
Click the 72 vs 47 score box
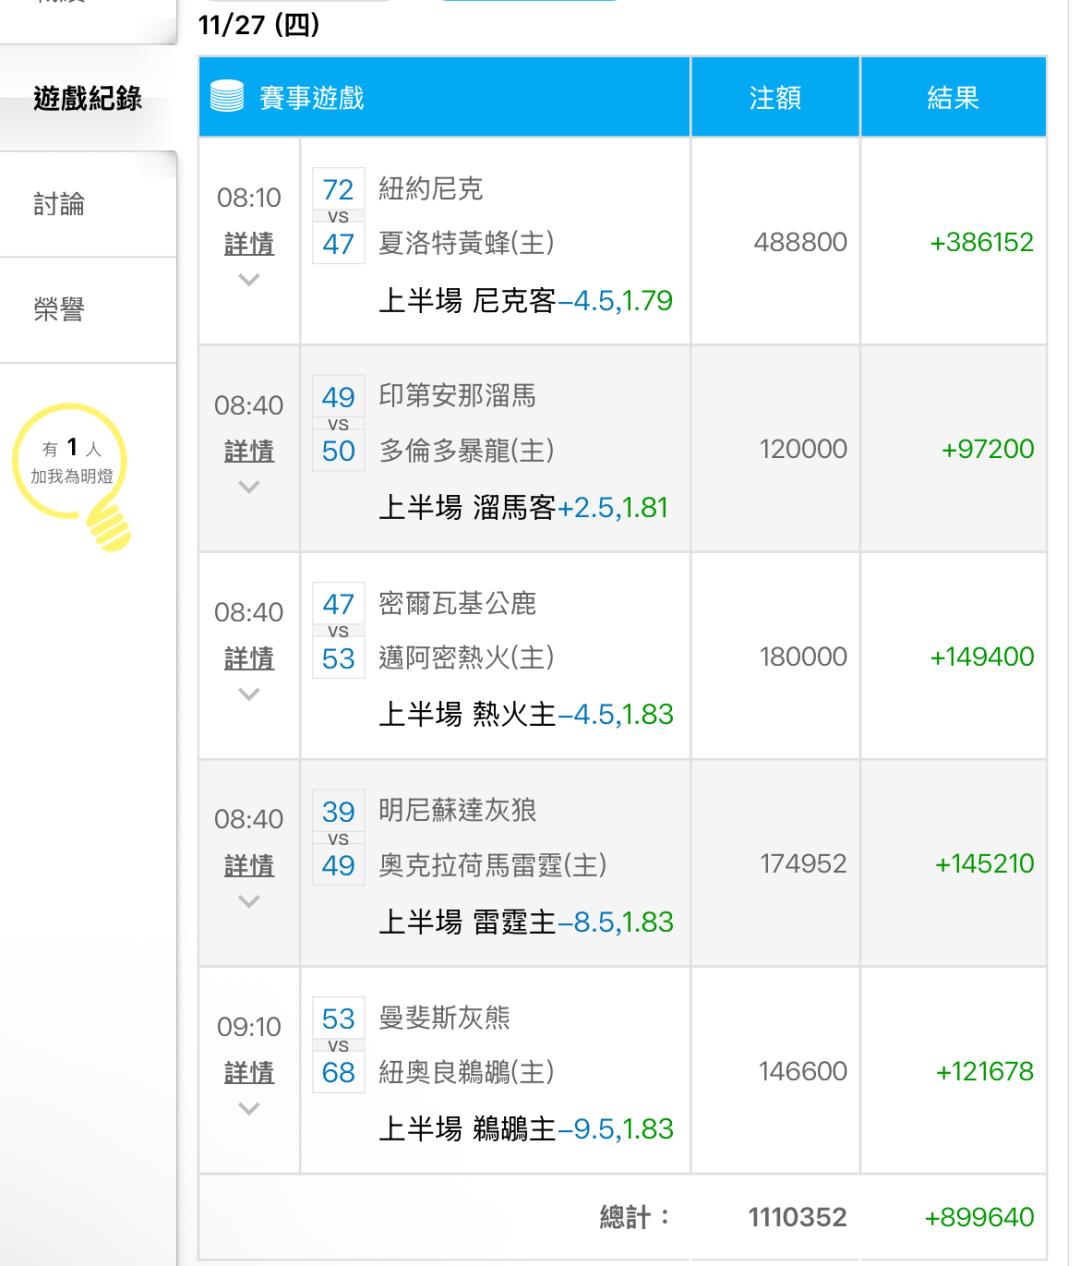pyautogui.click(x=338, y=216)
